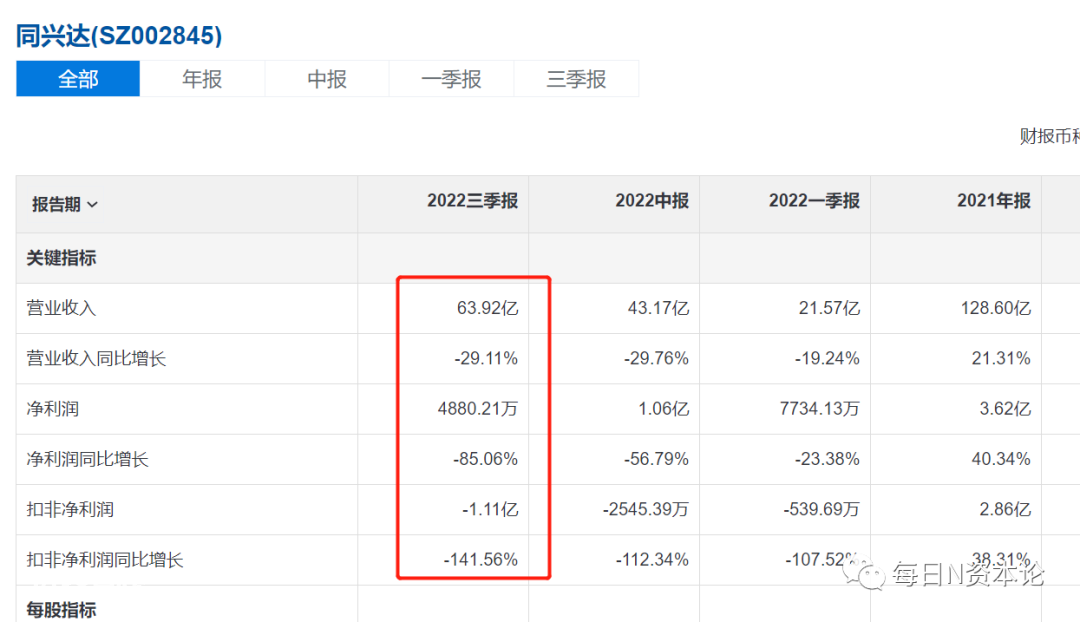Click the 1.06亿 net profit value
The image size is (1080, 622).
663,408
